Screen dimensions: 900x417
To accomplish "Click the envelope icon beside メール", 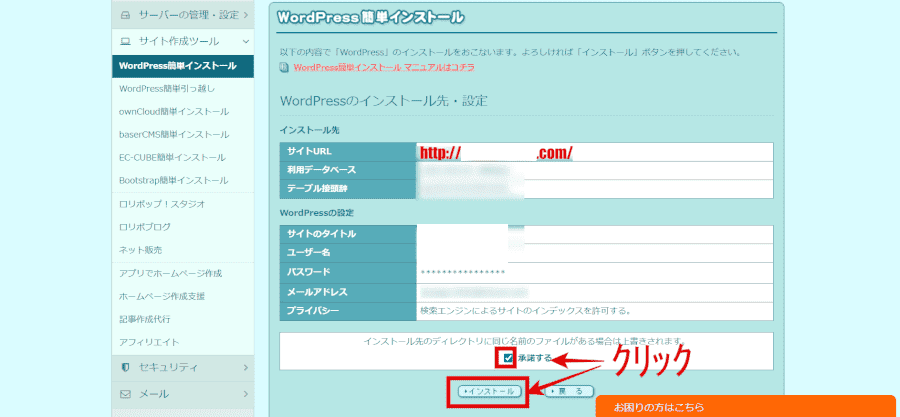I will (x=125, y=395).
